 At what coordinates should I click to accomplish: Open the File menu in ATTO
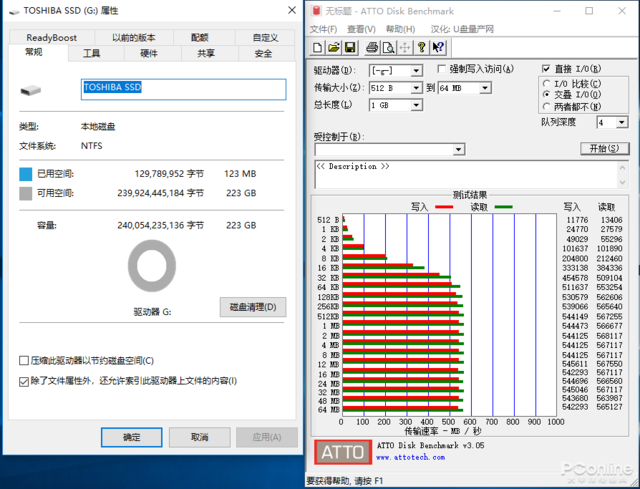point(323,29)
